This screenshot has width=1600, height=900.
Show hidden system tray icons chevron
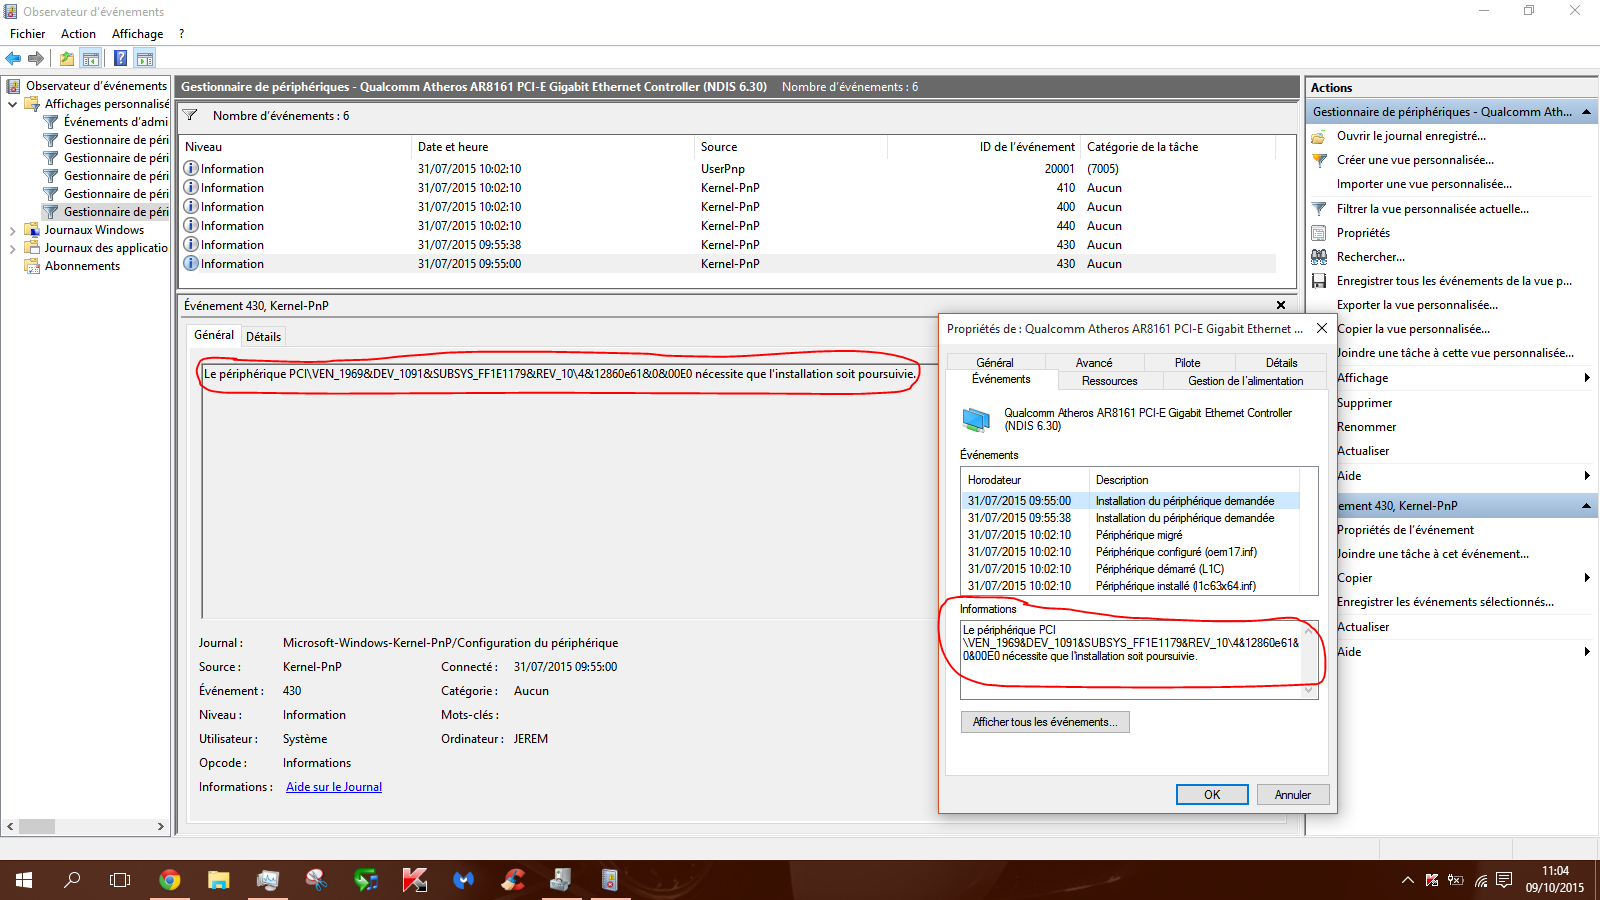[1408, 880]
